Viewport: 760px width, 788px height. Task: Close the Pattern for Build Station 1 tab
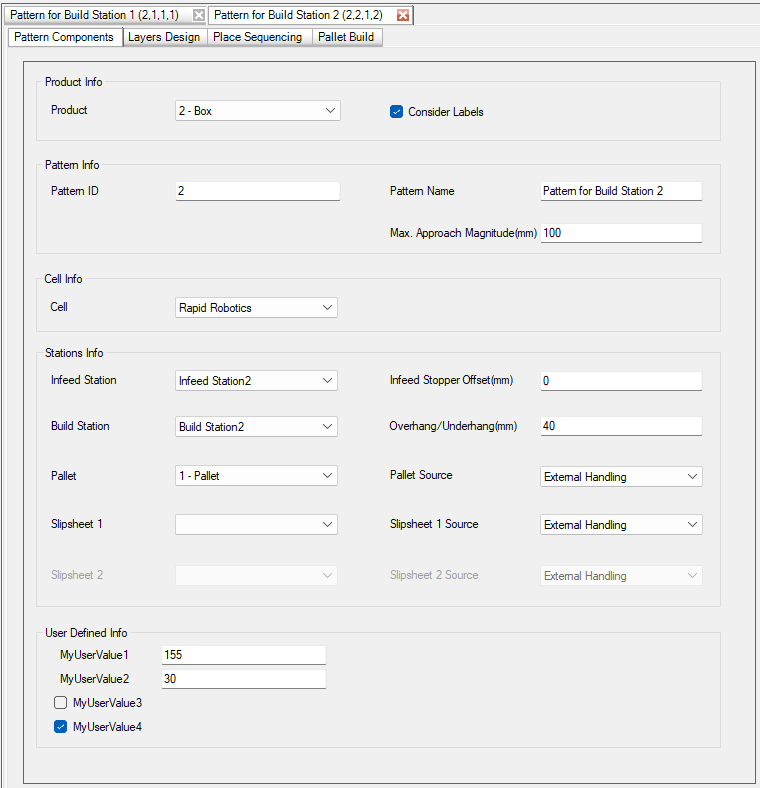[199, 15]
